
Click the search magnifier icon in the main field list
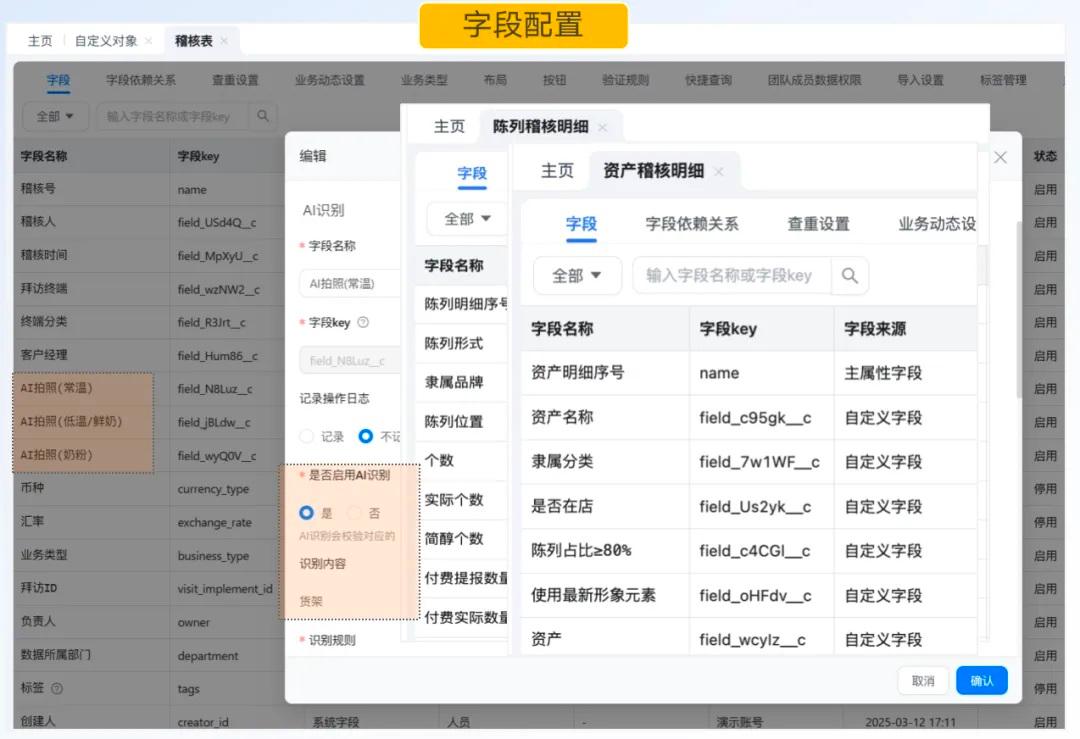click(262, 116)
